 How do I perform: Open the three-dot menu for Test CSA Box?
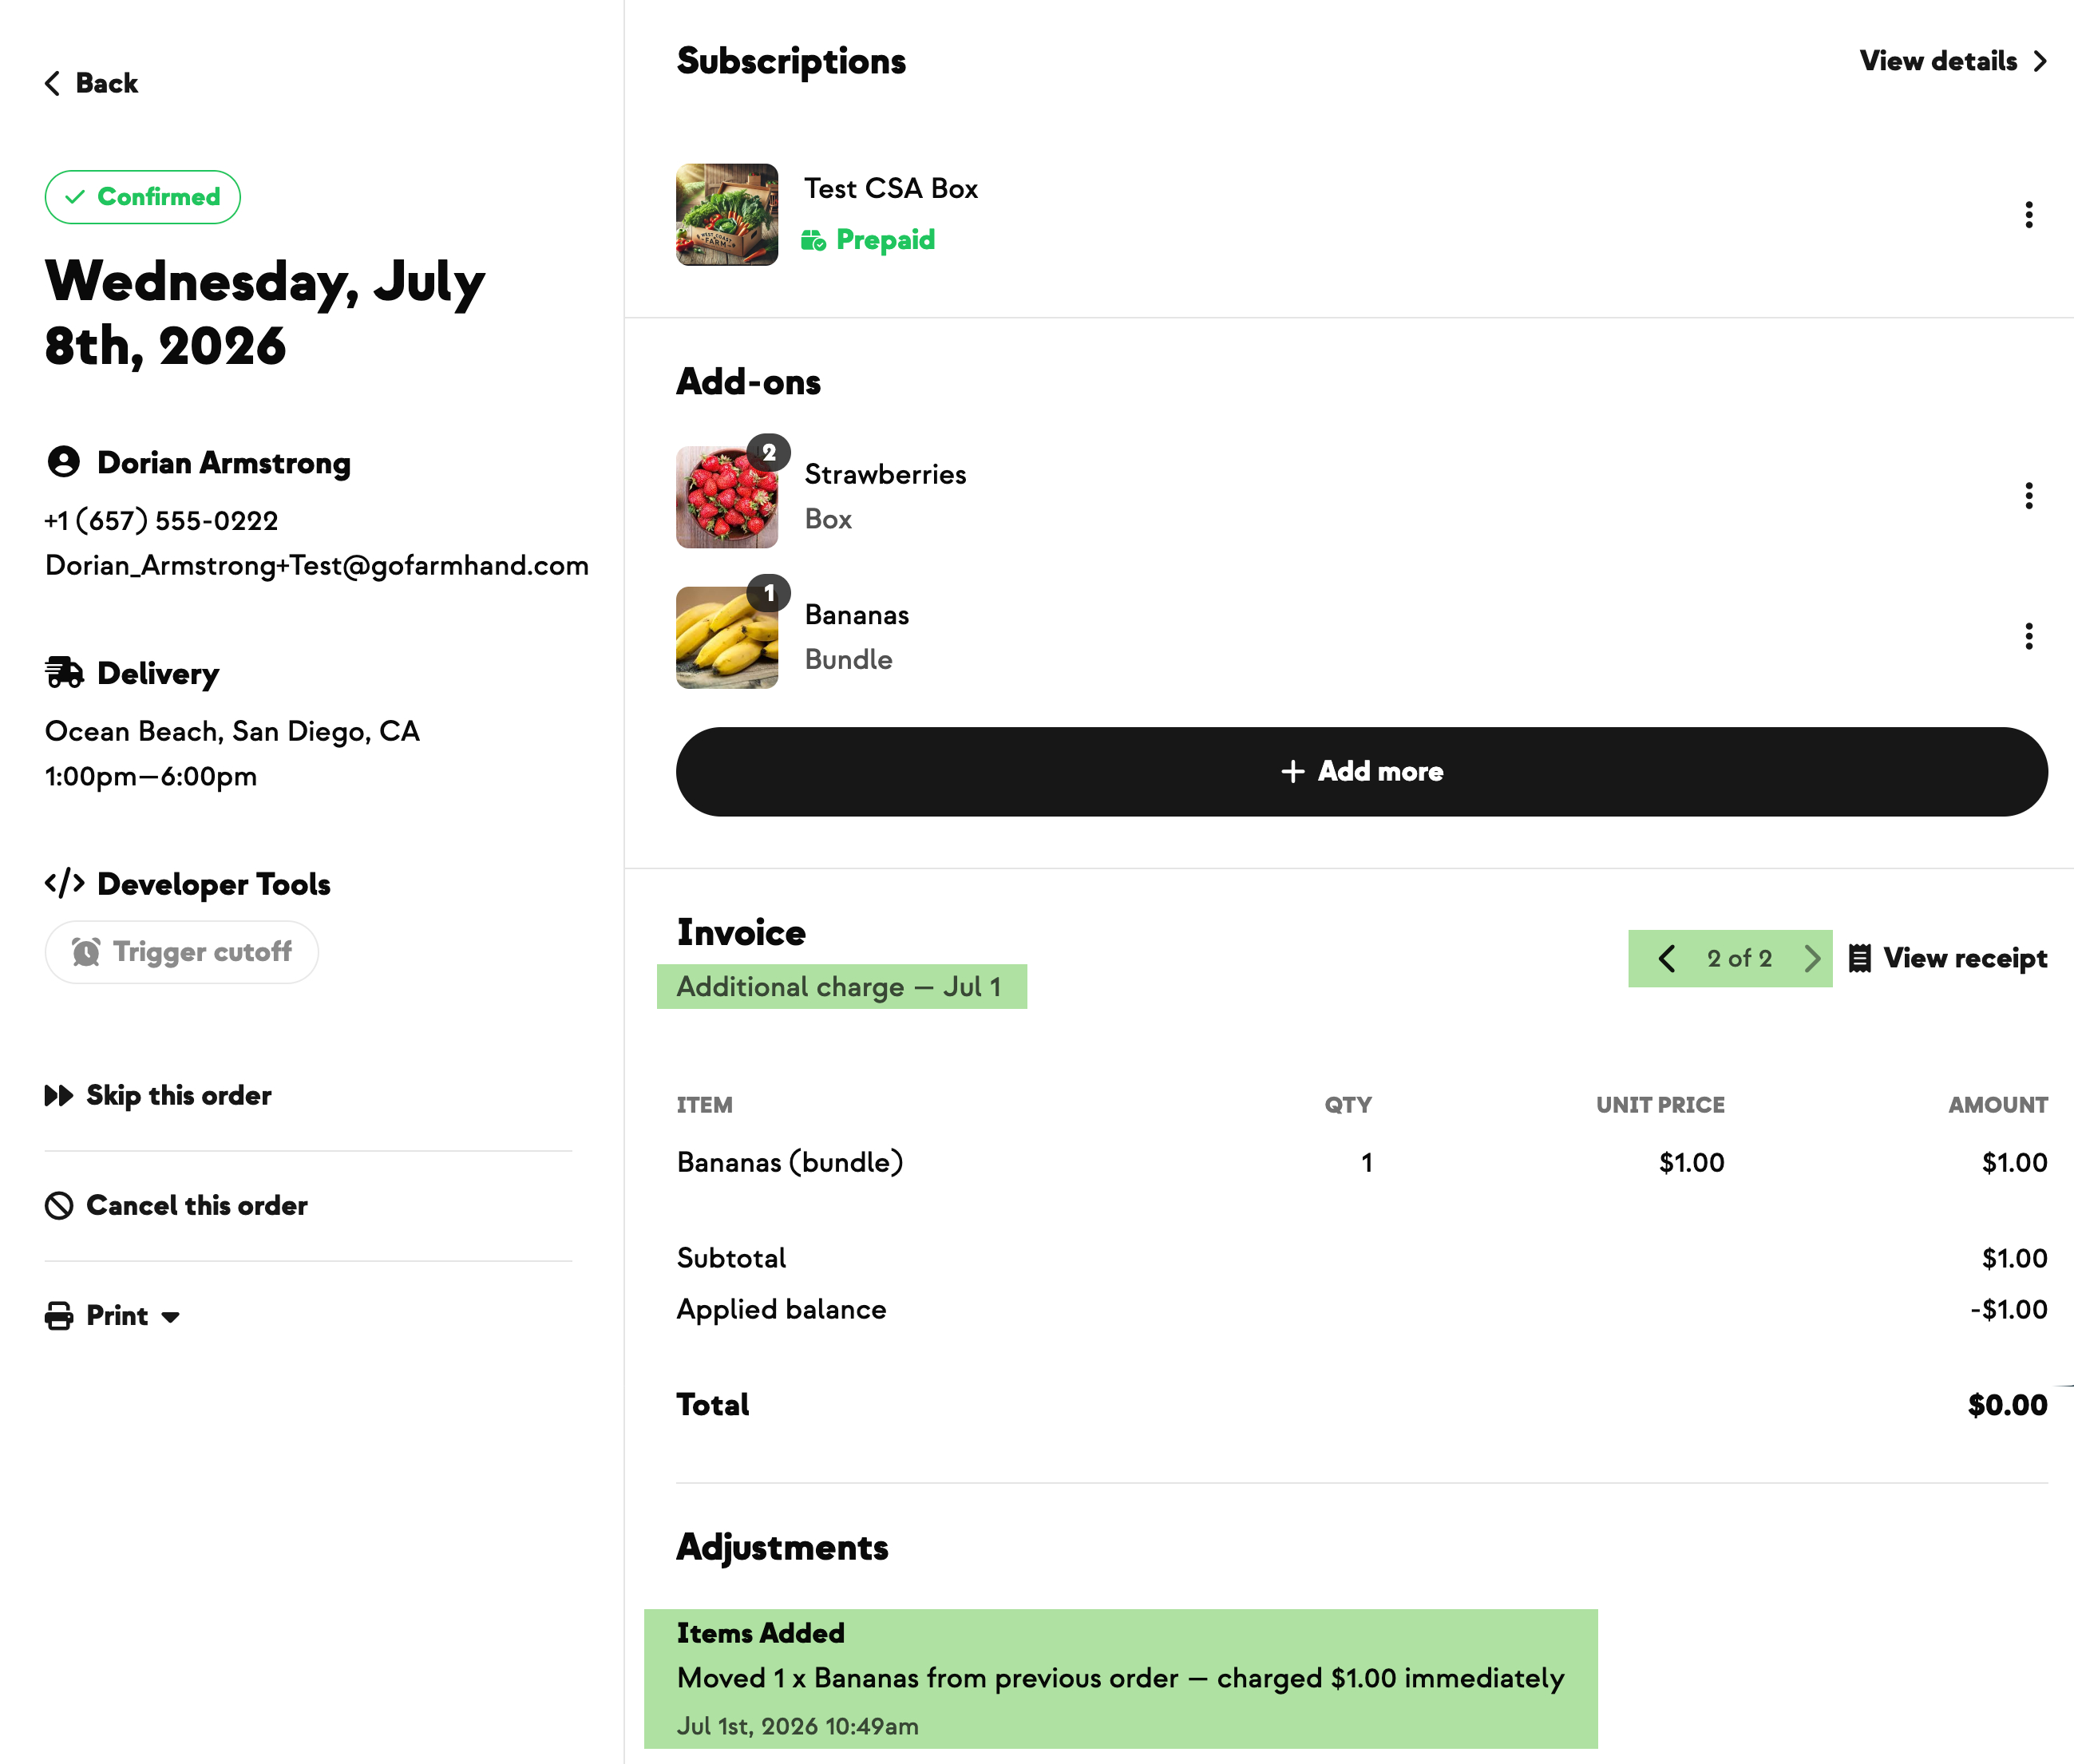tap(2029, 215)
